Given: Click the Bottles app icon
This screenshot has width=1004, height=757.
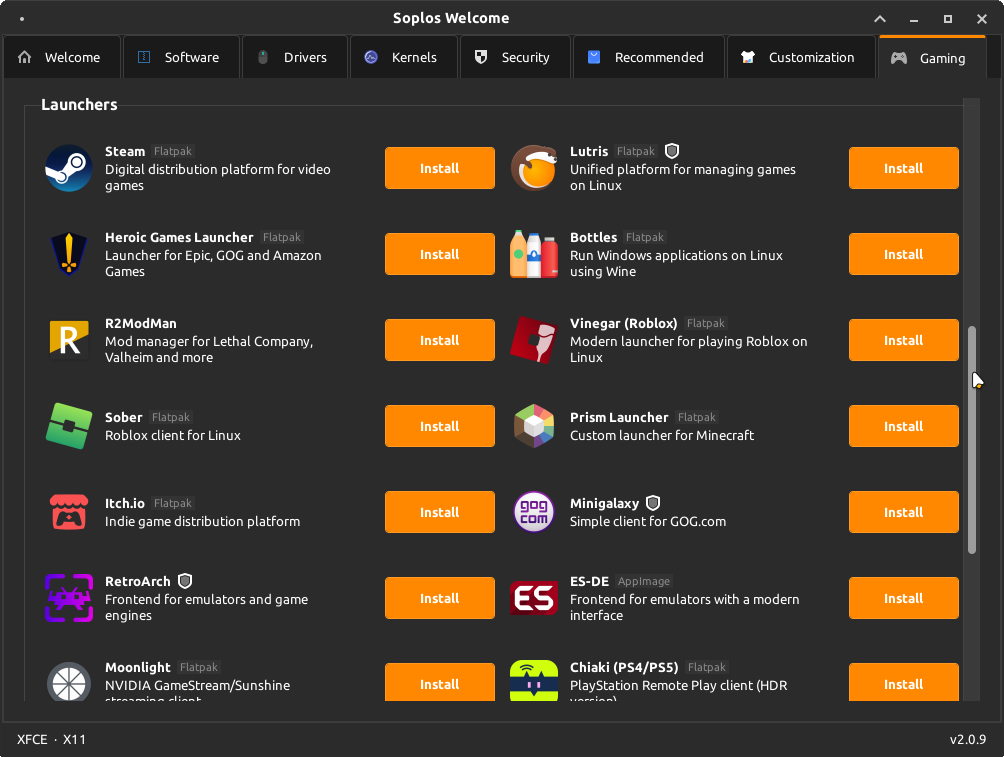Looking at the screenshot, I should (x=533, y=254).
